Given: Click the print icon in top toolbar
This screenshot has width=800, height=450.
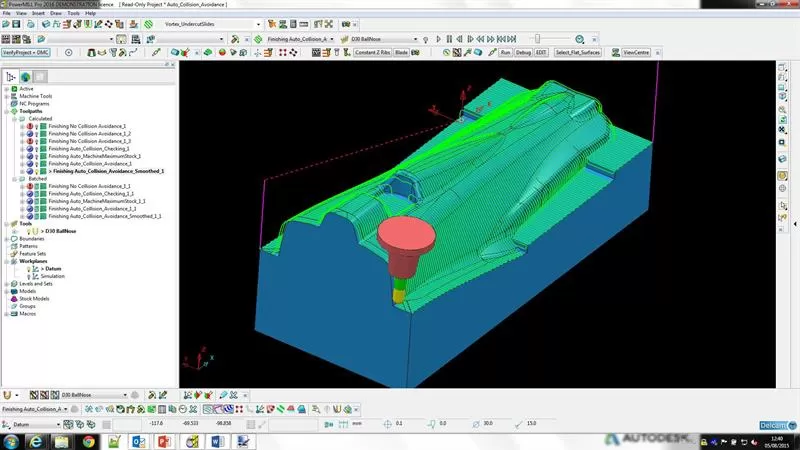Looking at the screenshot, I should (31, 24).
